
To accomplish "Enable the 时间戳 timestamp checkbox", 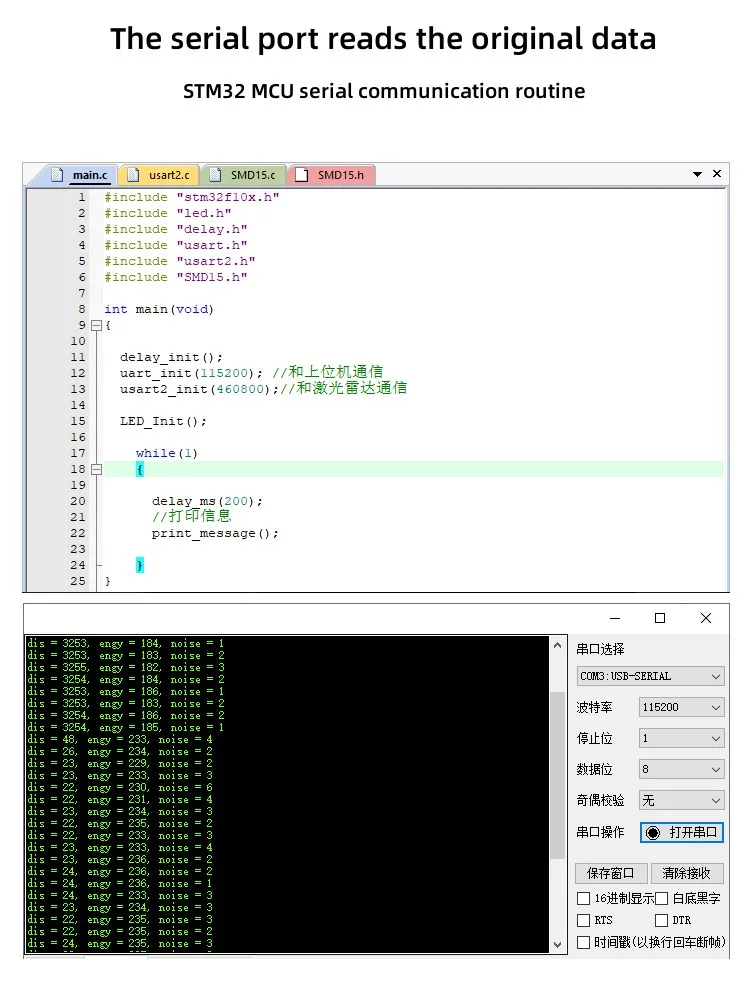I will click(x=583, y=942).
